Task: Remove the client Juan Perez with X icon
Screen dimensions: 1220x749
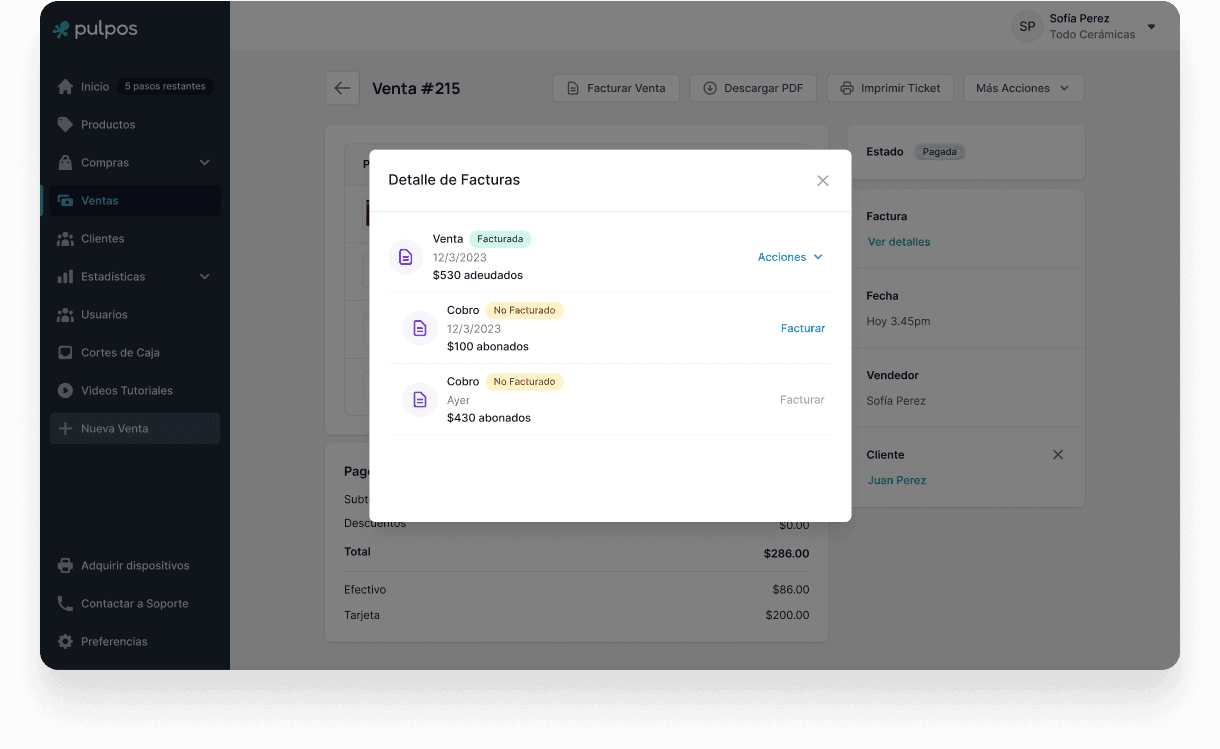Action: (x=1058, y=455)
